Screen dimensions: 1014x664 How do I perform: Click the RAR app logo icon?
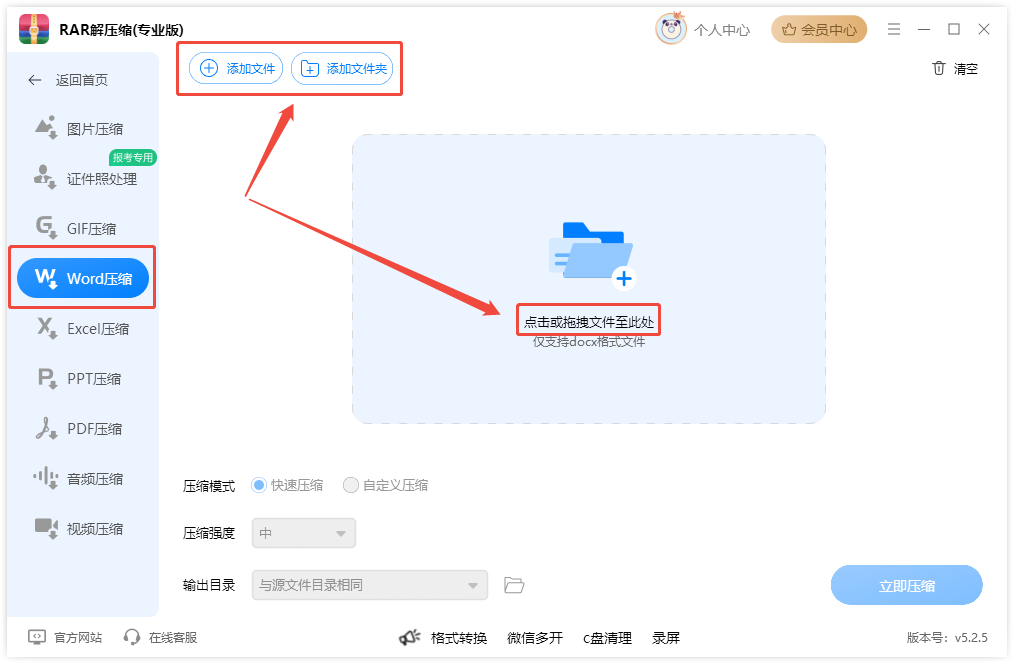[x=34, y=29]
